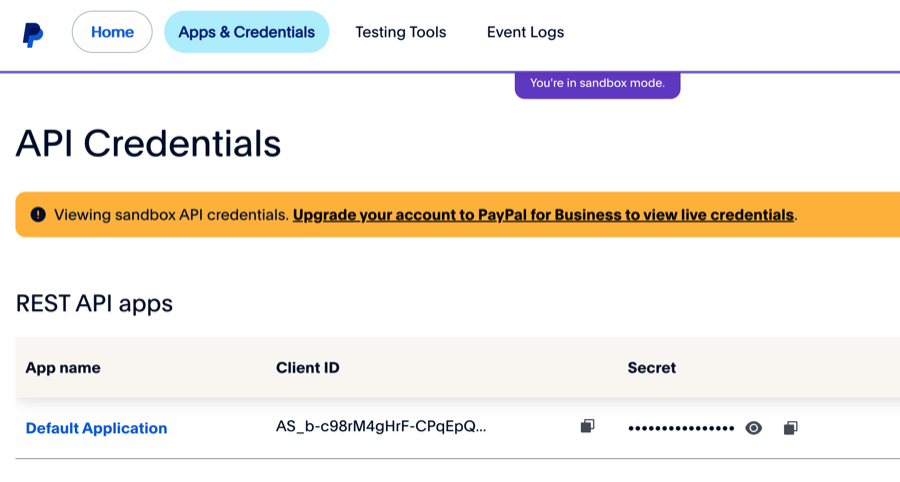Click the "You're in sandbox mode" badge
Image resolution: width=900 pixels, height=482 pixels.
point(598,84)
